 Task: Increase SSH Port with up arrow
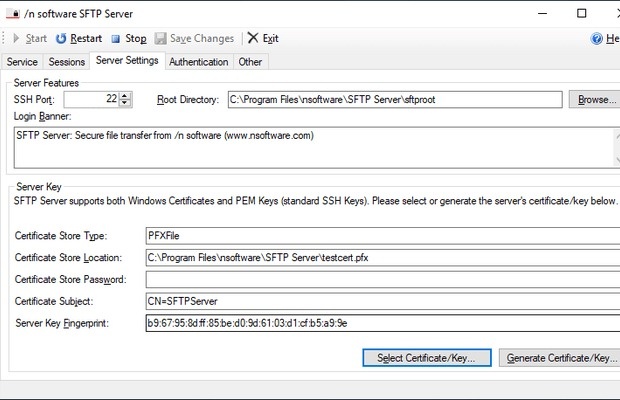point(125,96)
